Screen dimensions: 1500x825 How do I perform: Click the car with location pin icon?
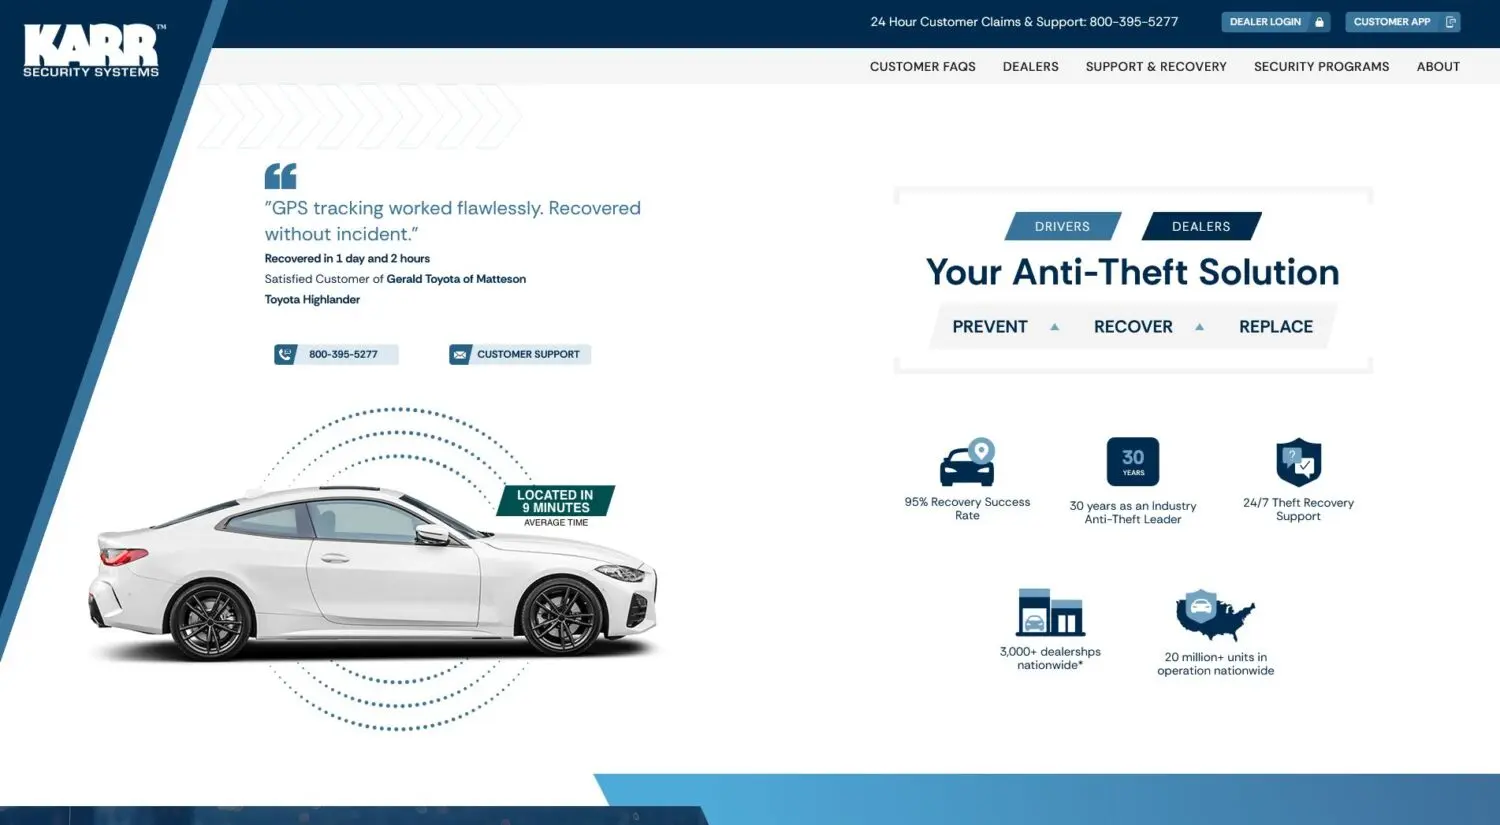(x=967, y=462)
